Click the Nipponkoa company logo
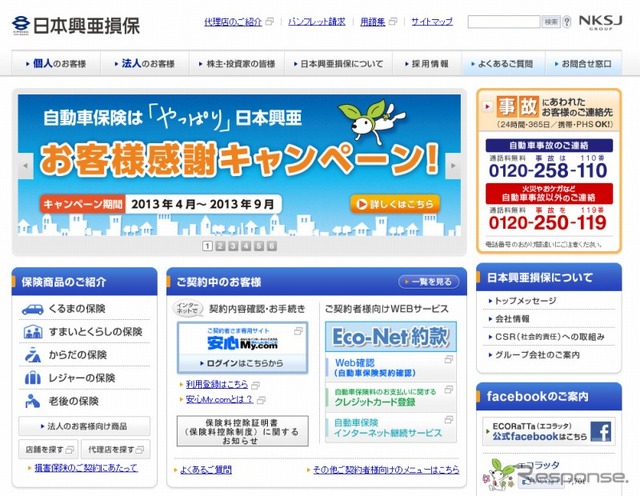The image size is (640, 496). pos(76,25)
